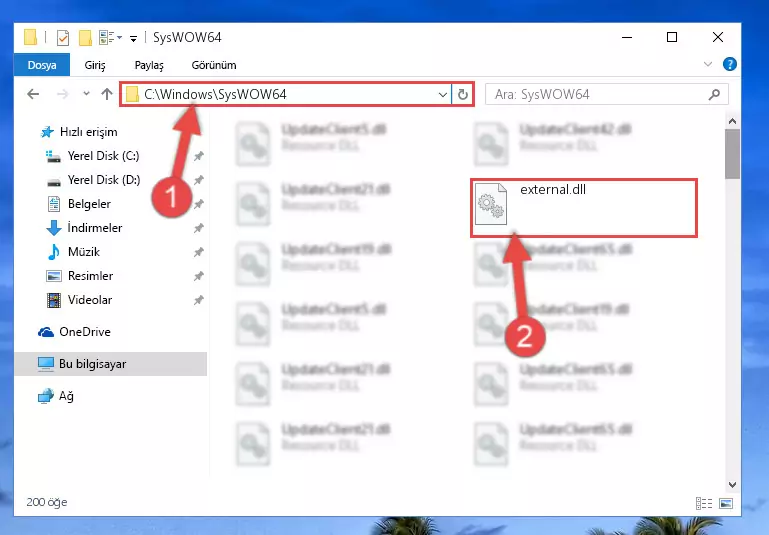This screenshot has height=535, width=769.
Task: Open Belgeler folder in sidebar
Action: (89, 204)
